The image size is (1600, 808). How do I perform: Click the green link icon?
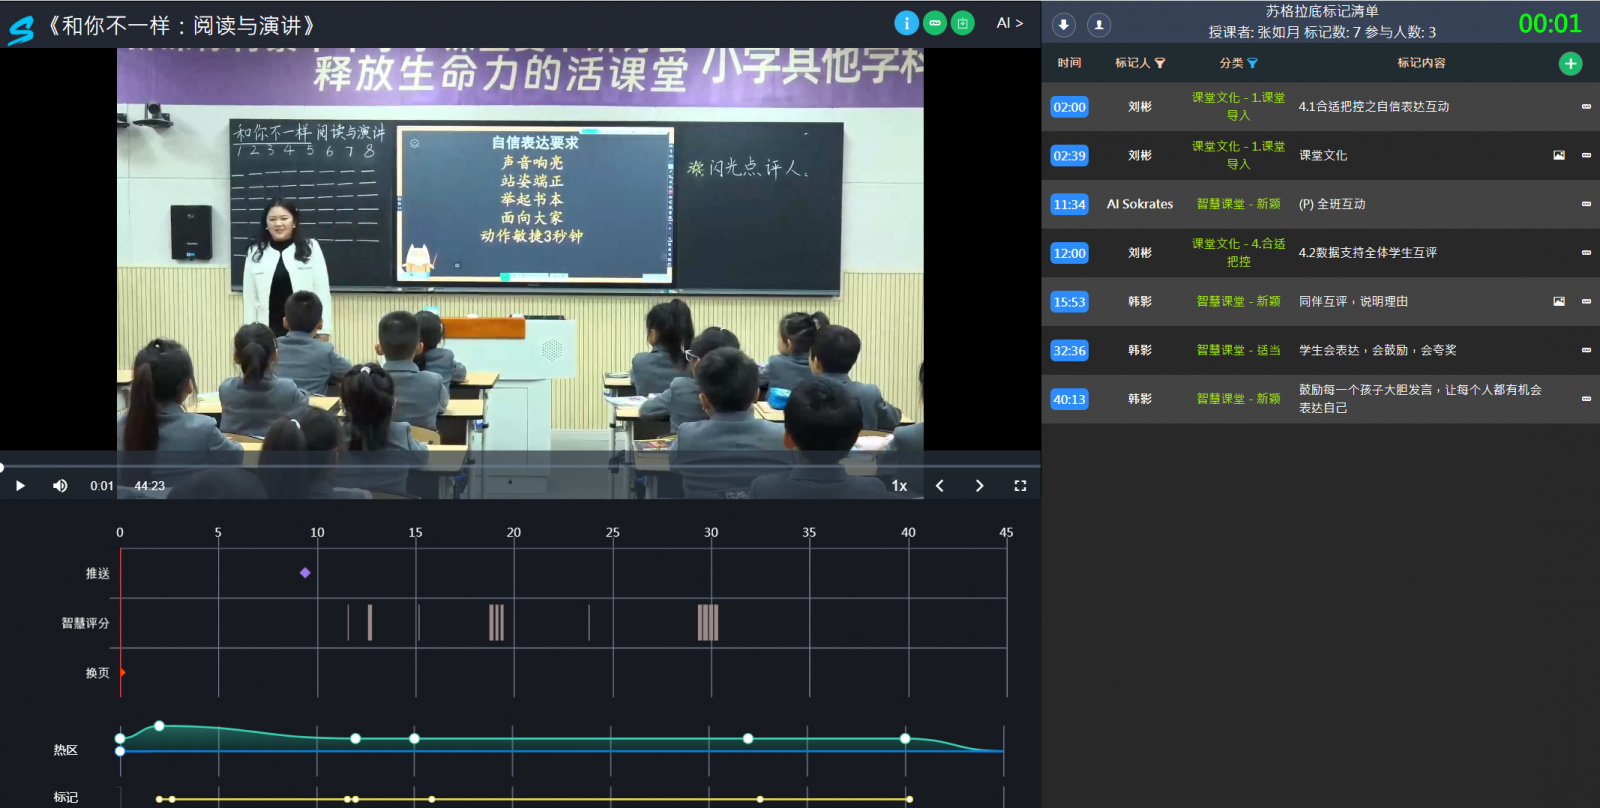(934, 23)
